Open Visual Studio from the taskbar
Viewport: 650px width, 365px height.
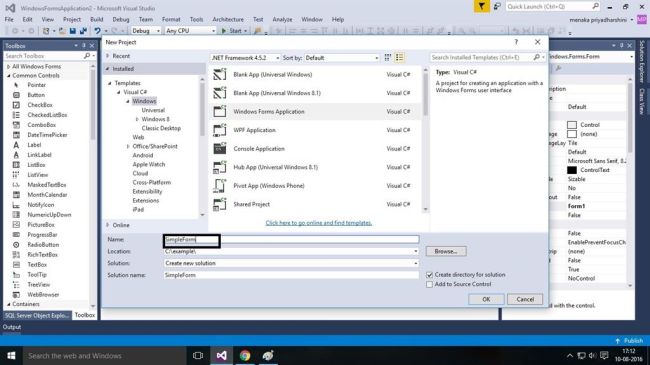pyautogui.click(x=221, y=355)
